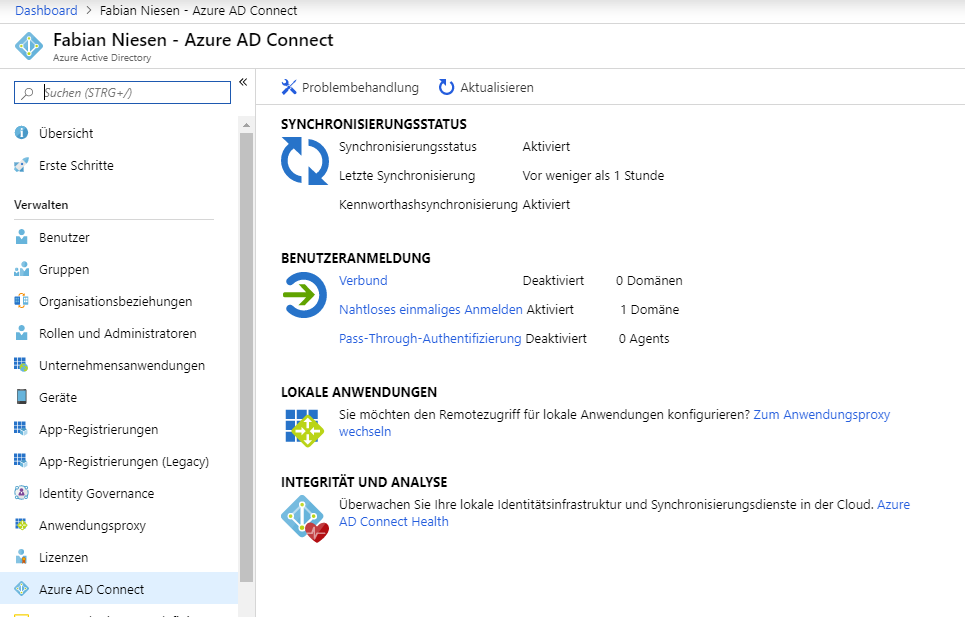Image resolution: width=965 pixels, height=617 pixels.
Task: Follow Zum Anwendungsproxy wechseln link
Action: [822, 415]
